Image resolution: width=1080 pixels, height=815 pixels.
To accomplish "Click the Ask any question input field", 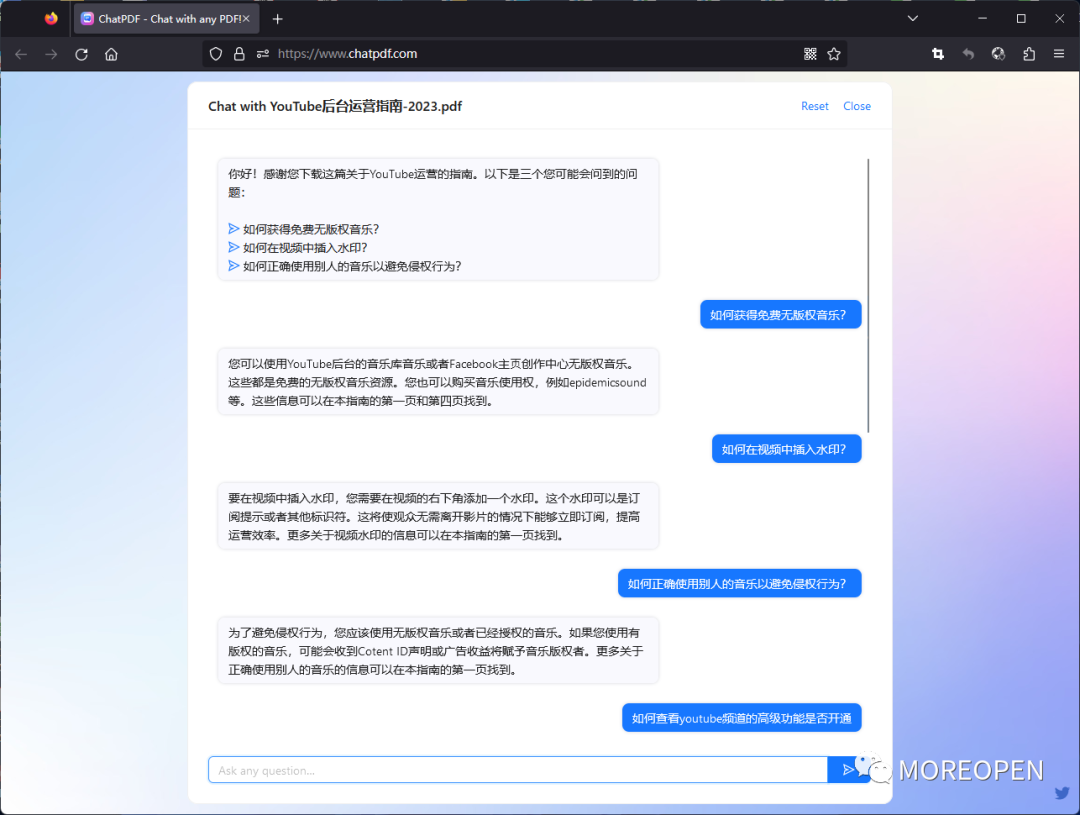I will (x=517, y=770).
